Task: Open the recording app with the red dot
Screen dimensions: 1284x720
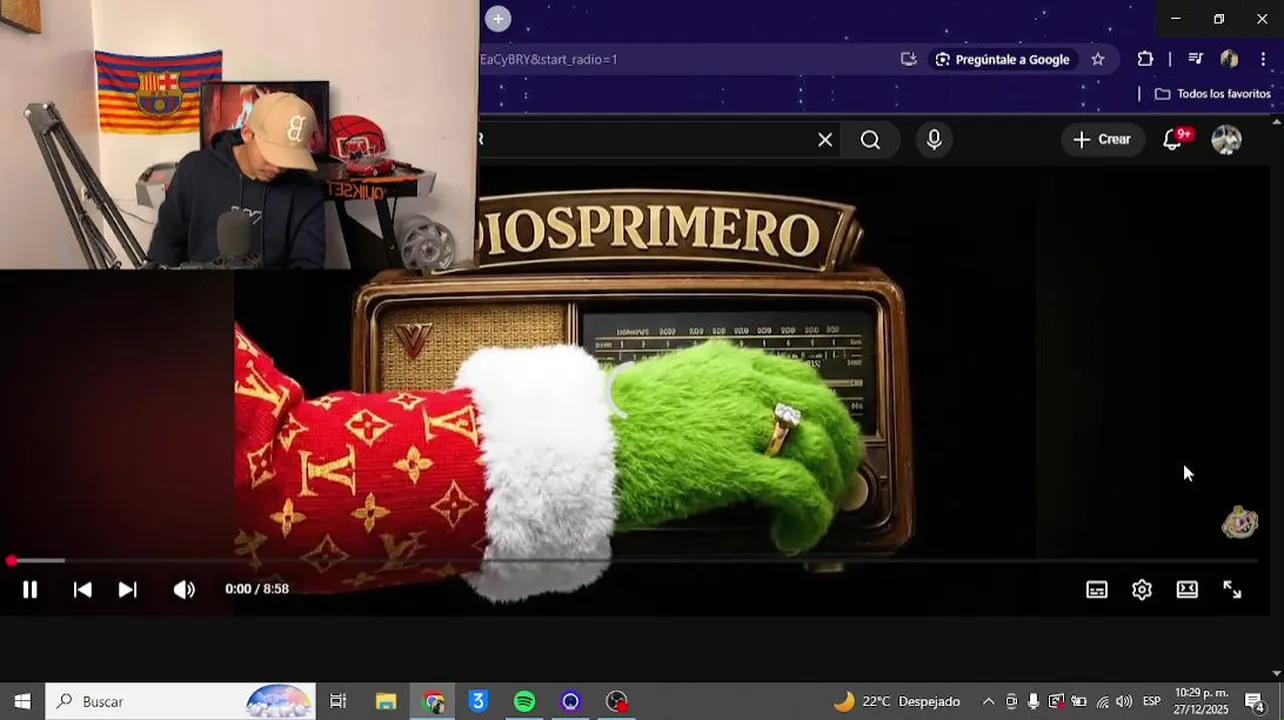Action: coord(617,701)
